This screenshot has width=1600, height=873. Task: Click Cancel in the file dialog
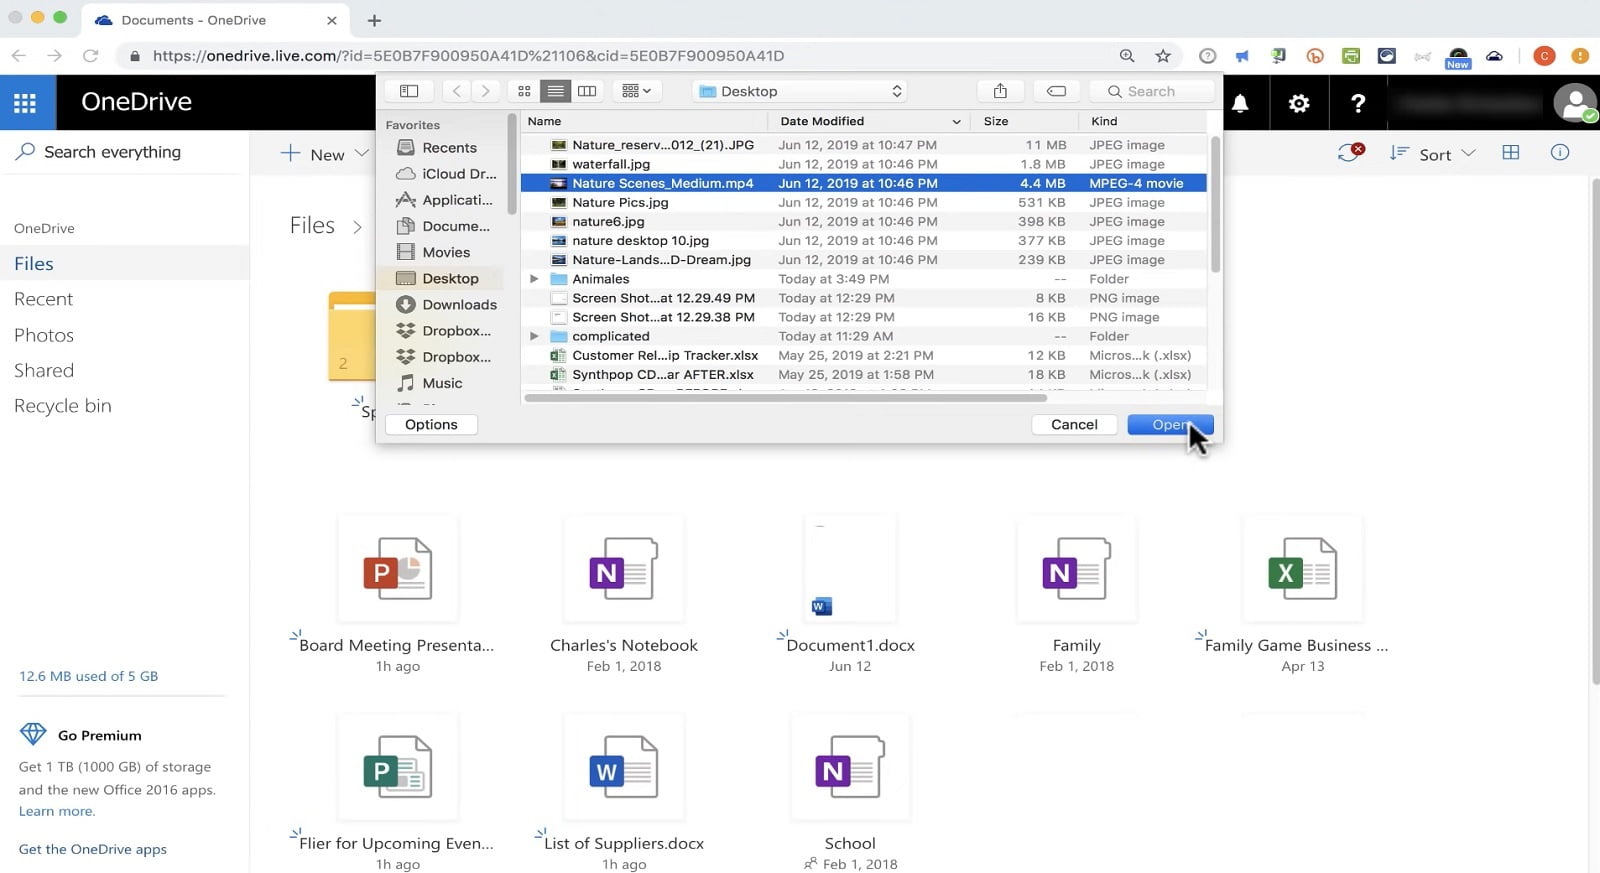click(x=1074, y=424)
